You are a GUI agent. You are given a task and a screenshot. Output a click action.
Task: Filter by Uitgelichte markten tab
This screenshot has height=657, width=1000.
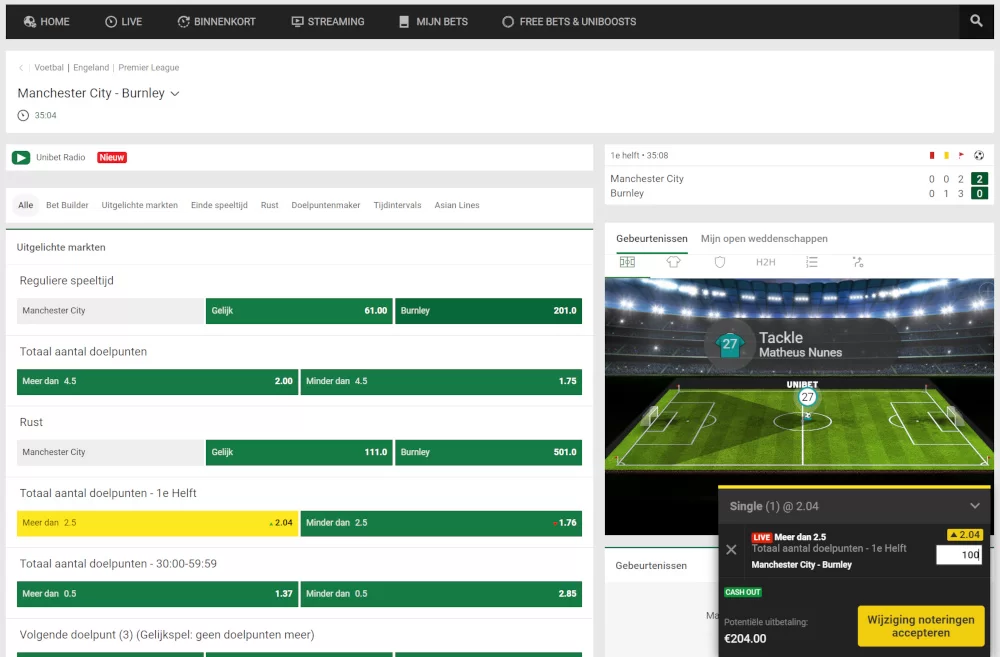(140, 205)
